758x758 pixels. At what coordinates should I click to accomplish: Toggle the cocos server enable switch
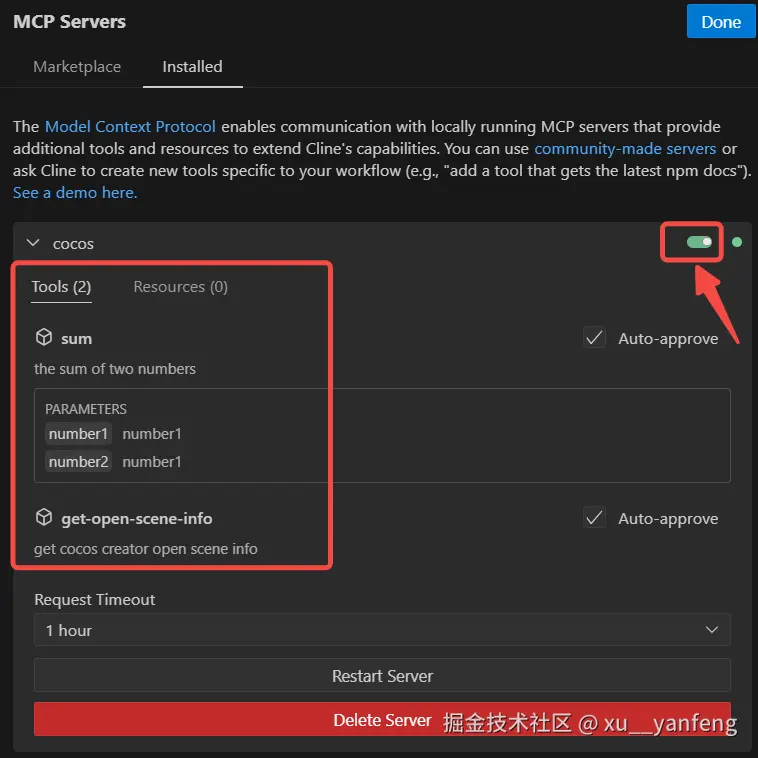(699, 242)
